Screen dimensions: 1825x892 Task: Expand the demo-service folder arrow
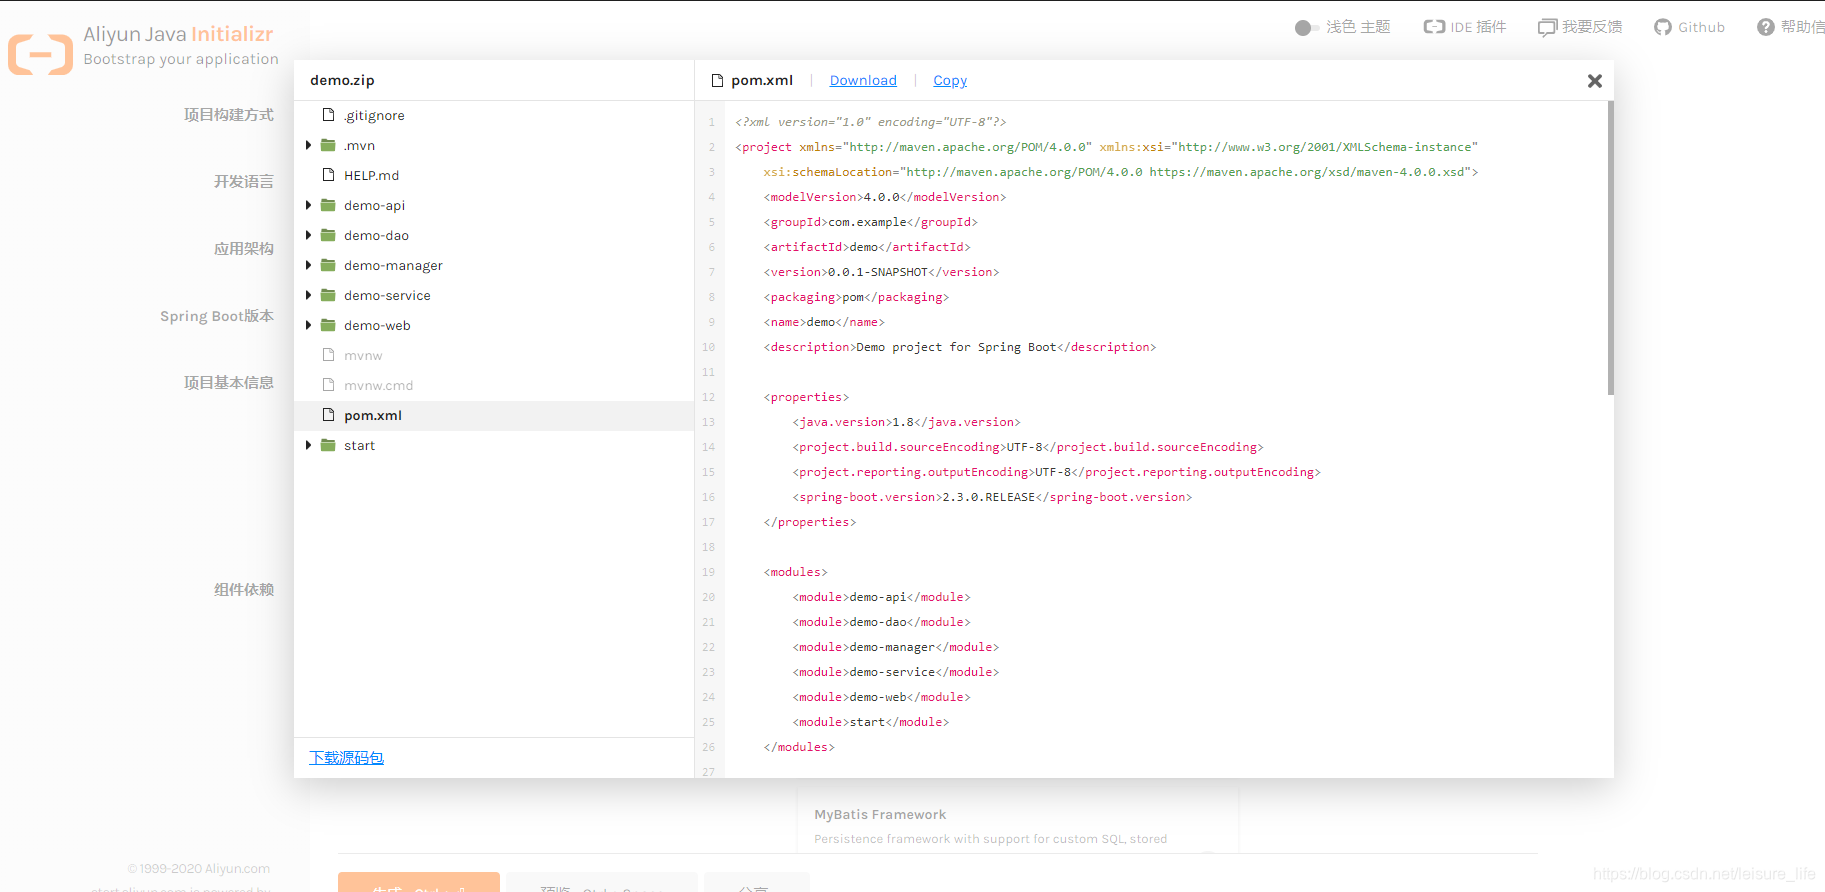(x=308, y=295)
